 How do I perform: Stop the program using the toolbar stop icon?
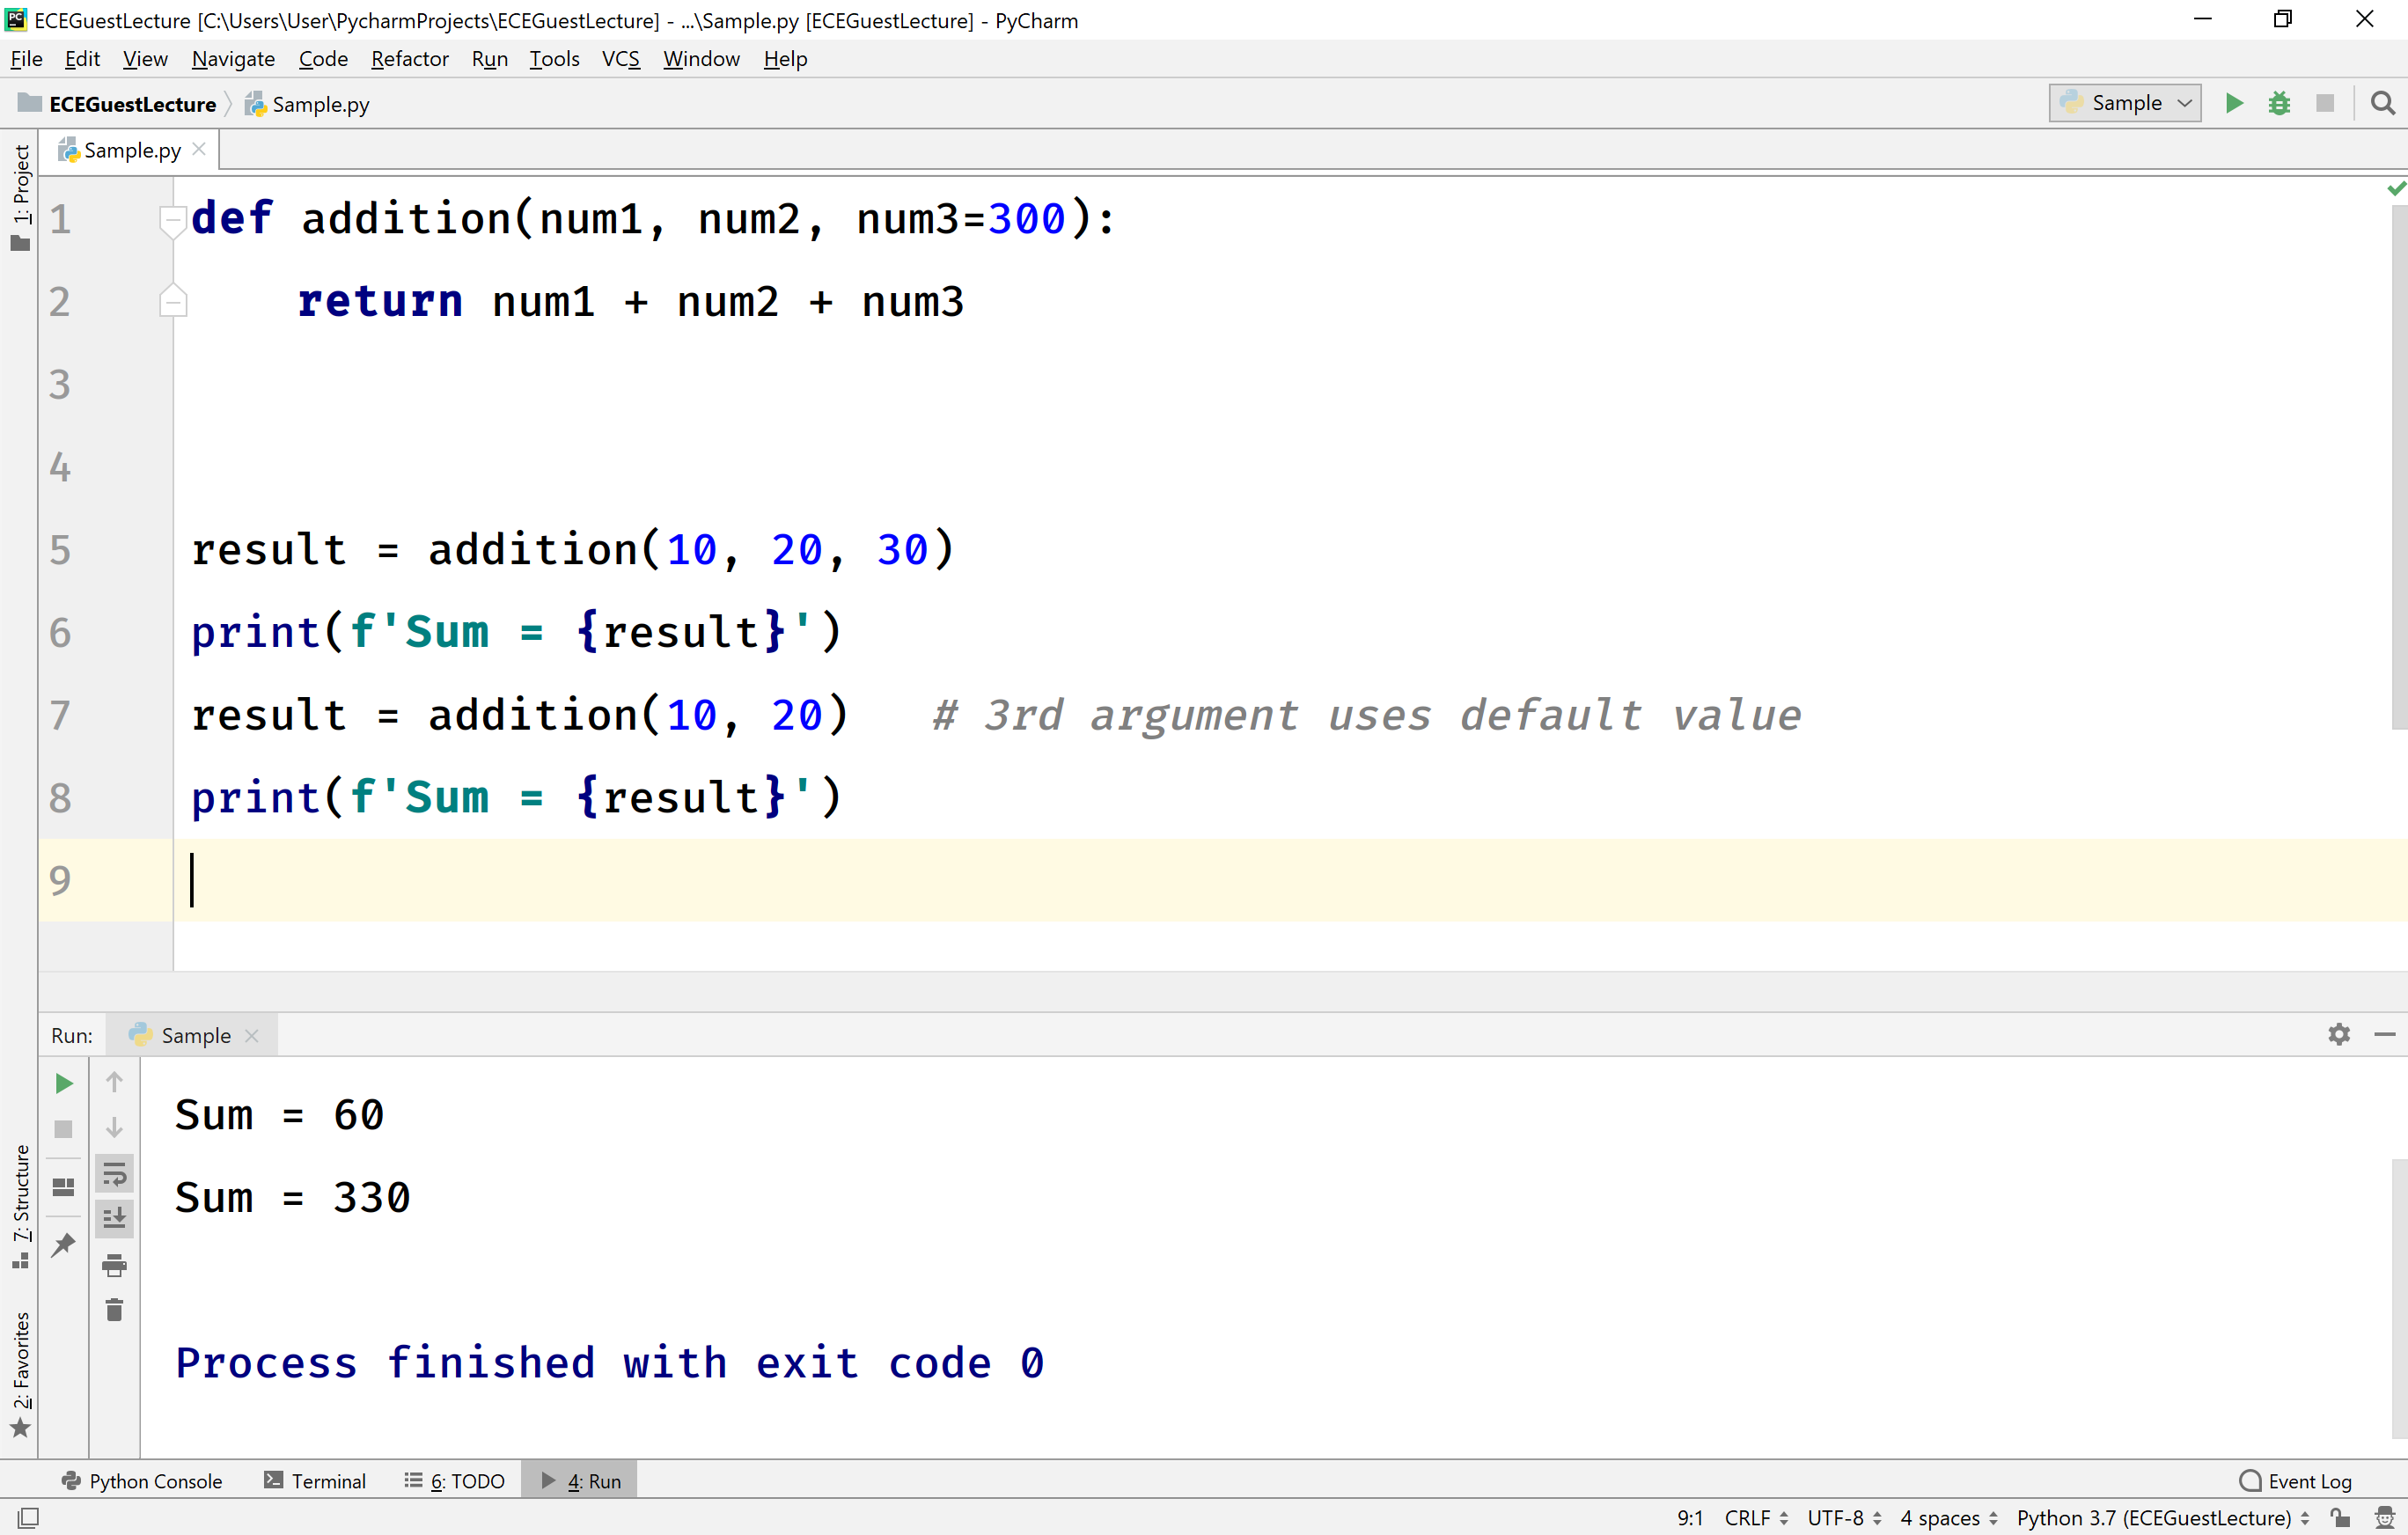pos(2326,103)
